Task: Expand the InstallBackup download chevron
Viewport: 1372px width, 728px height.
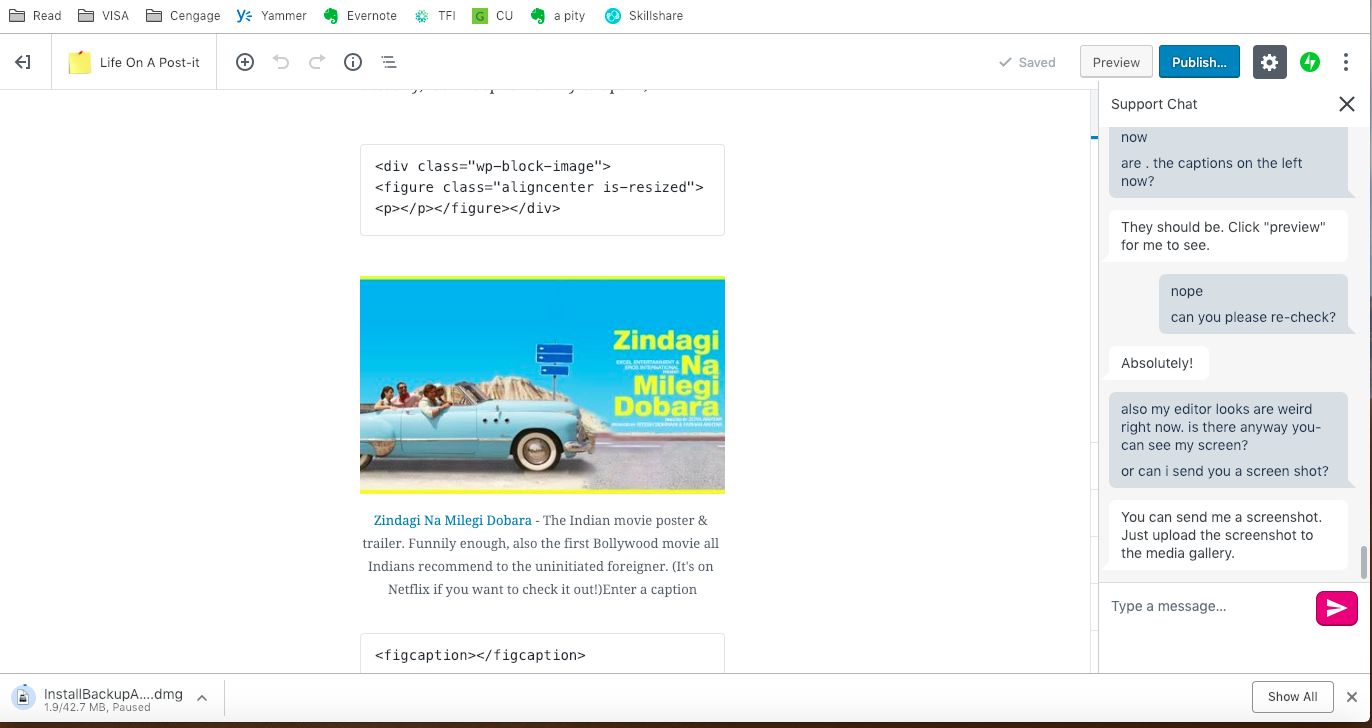Action: click(202, 697)
